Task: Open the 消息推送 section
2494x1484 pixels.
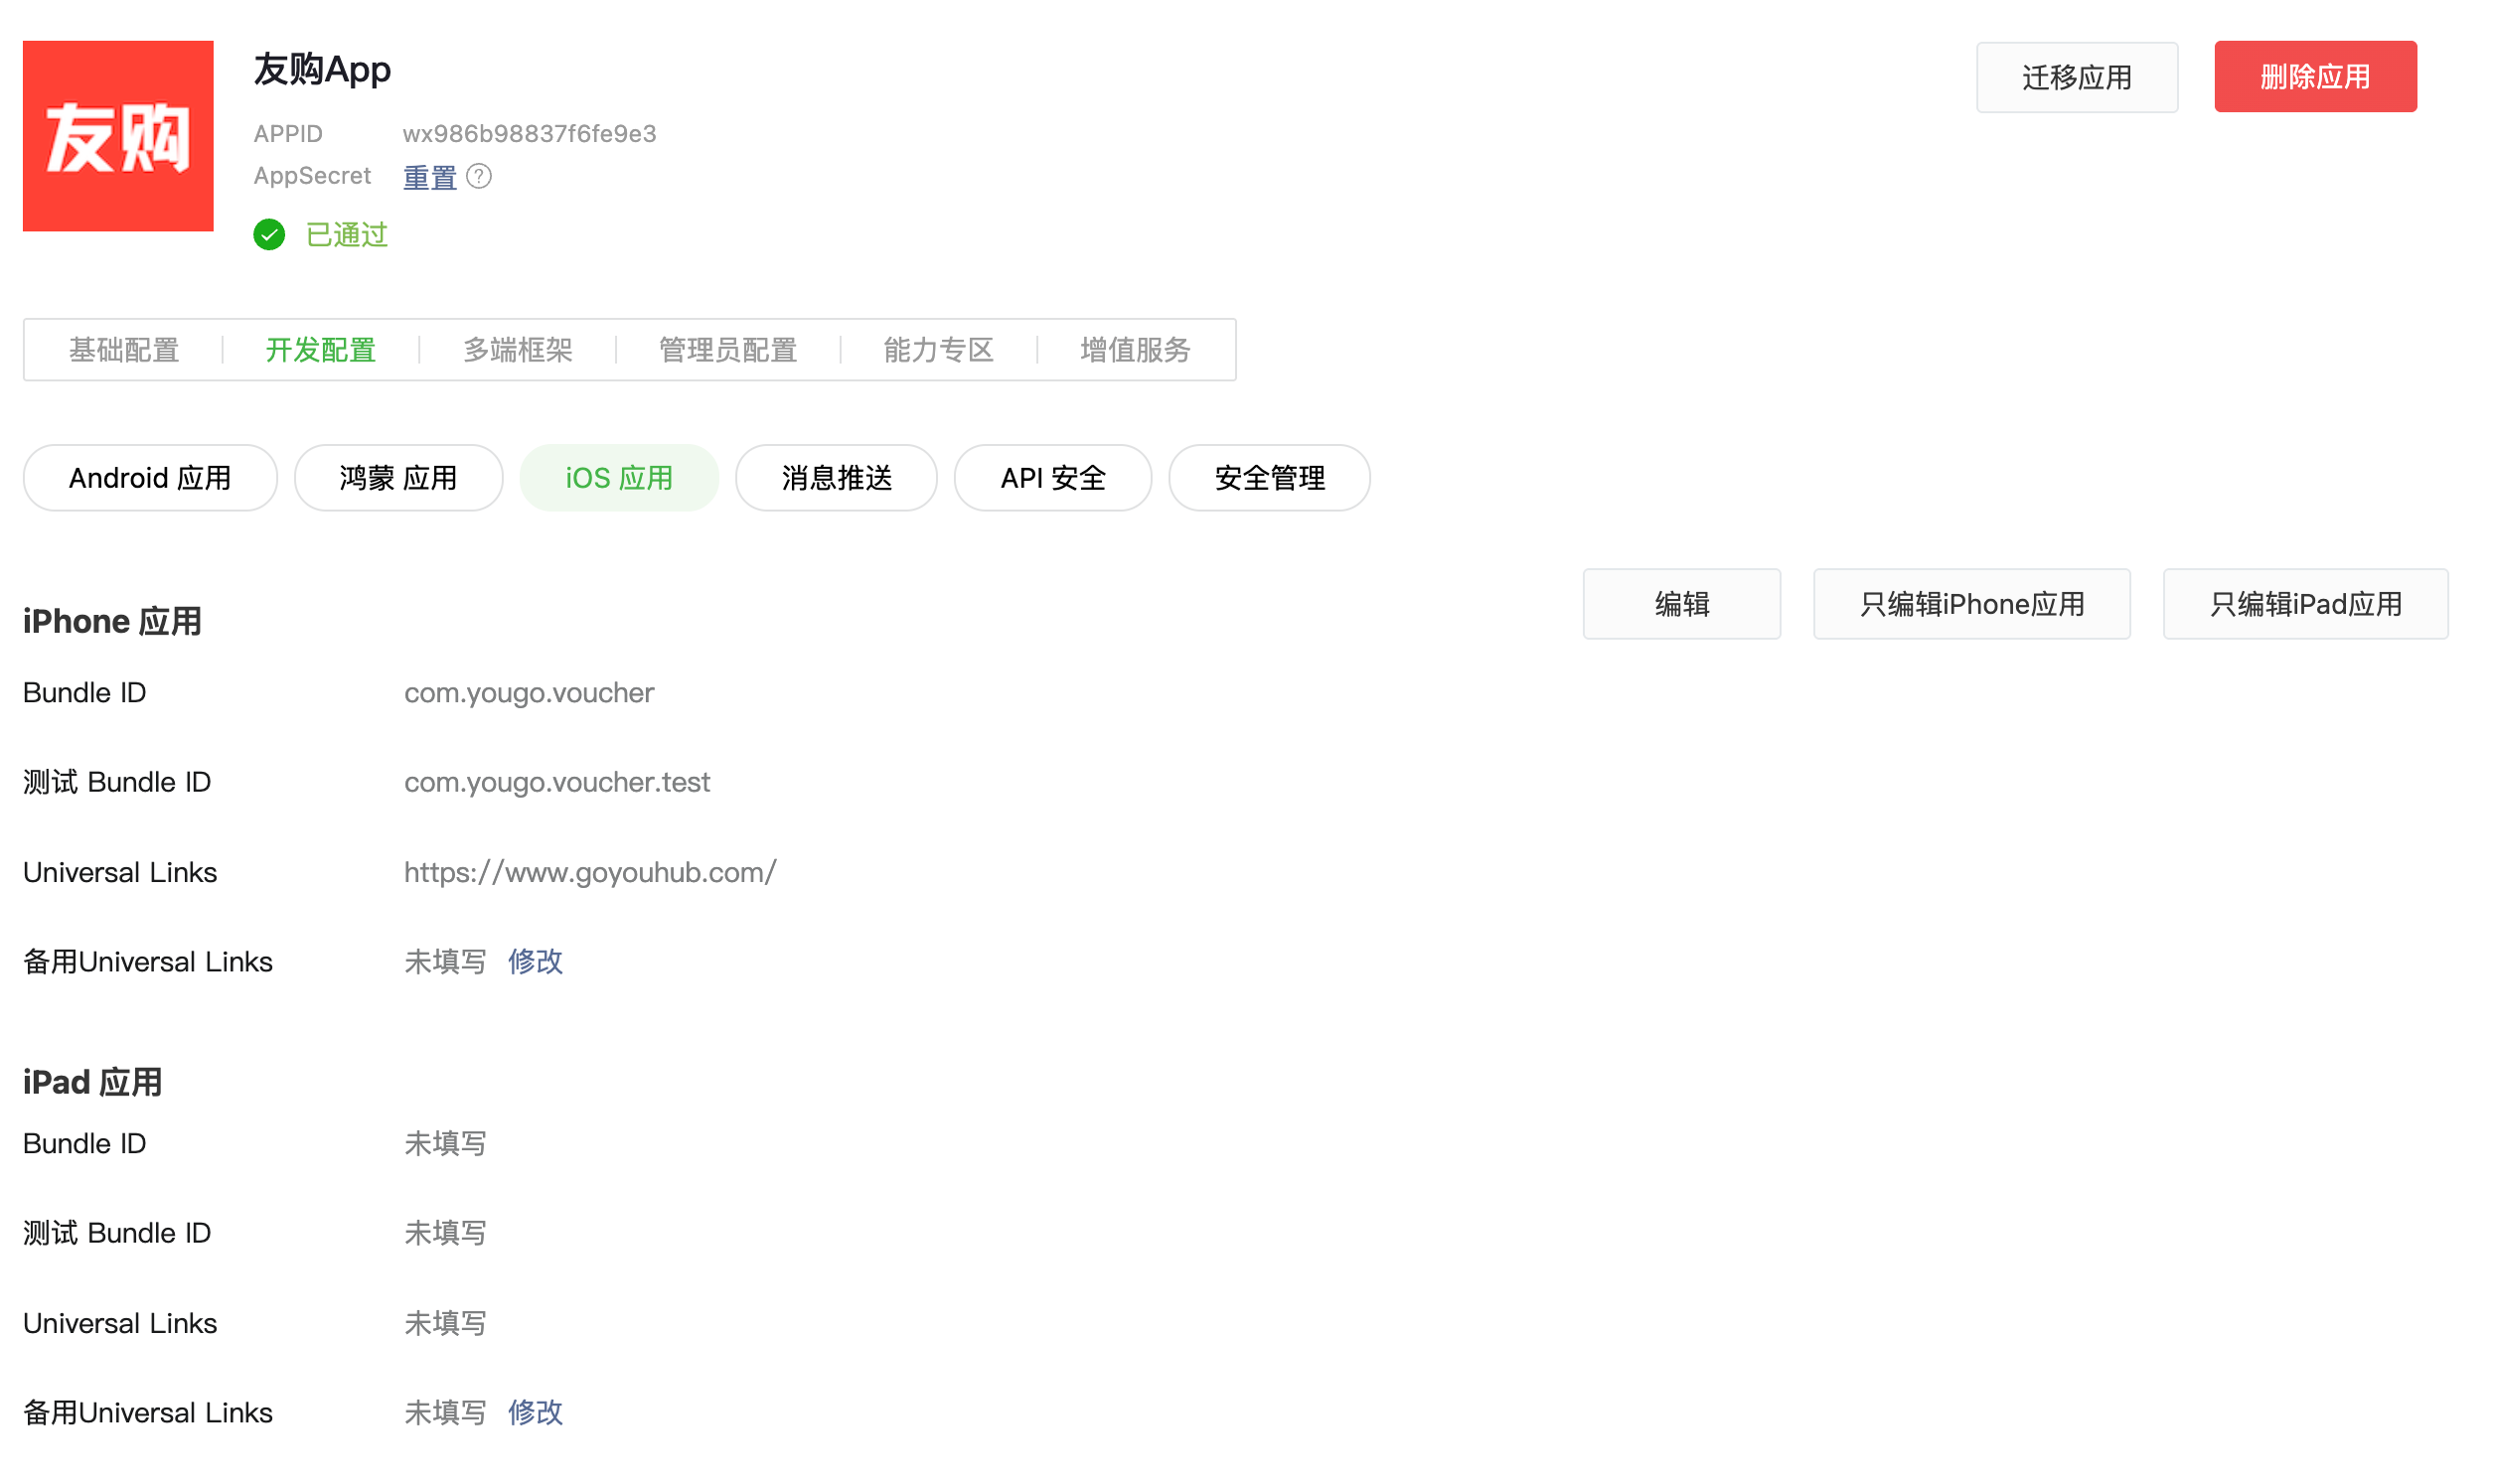Action: pos(836,478)
